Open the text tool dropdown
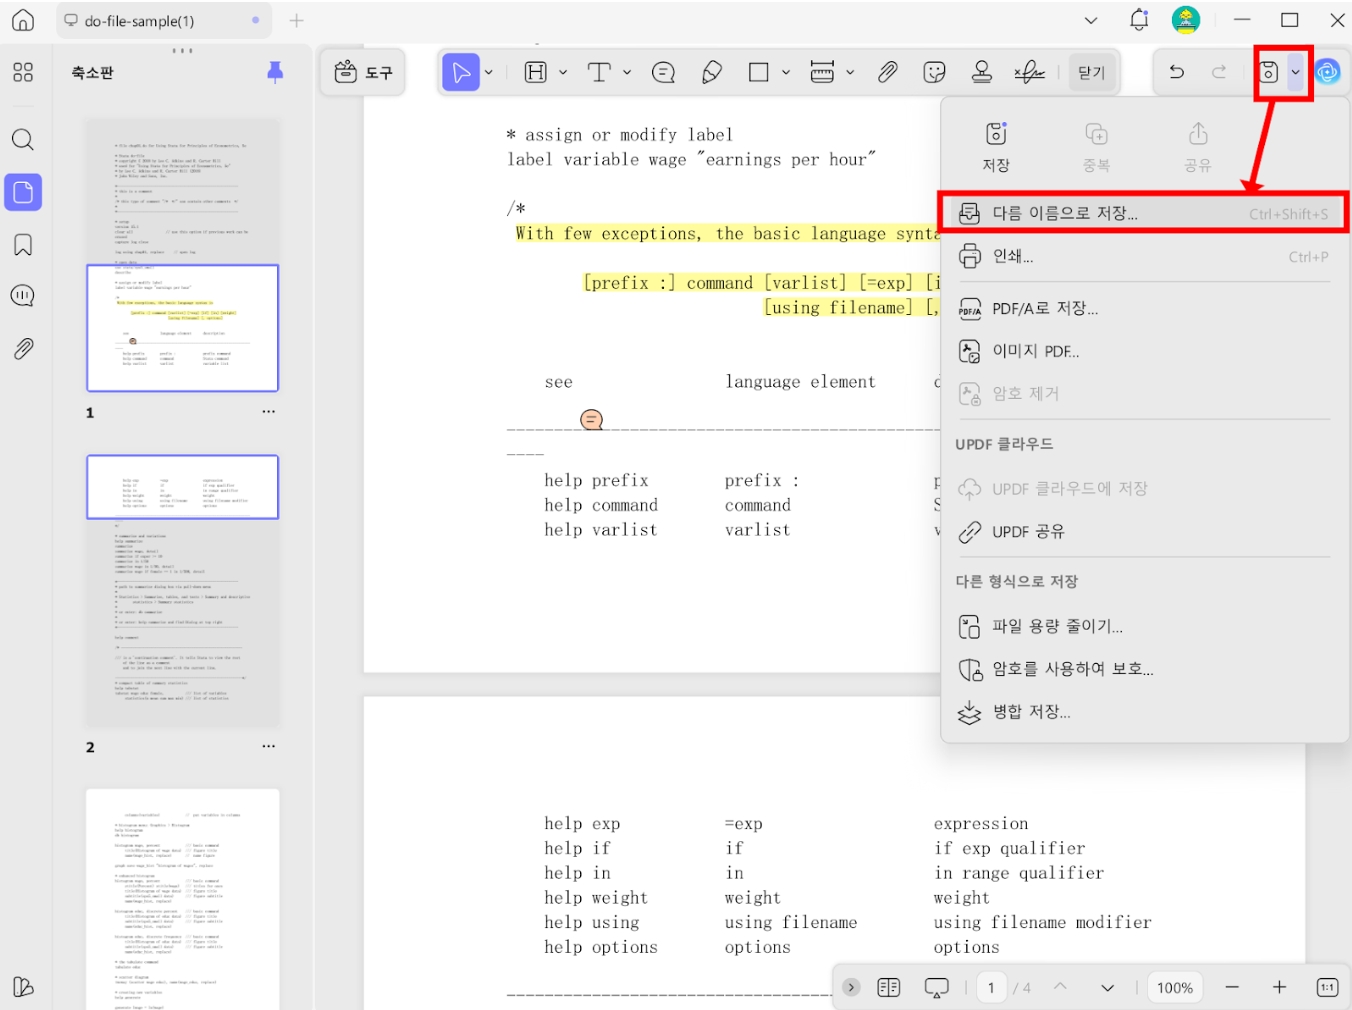Screen dimensions: 1352x1010 tap(627, 71)
